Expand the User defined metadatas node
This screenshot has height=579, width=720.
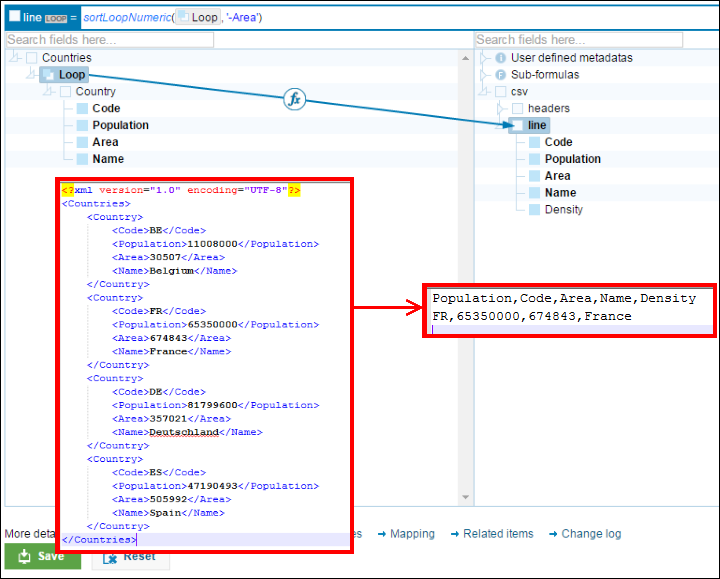[x=485, y=58]
